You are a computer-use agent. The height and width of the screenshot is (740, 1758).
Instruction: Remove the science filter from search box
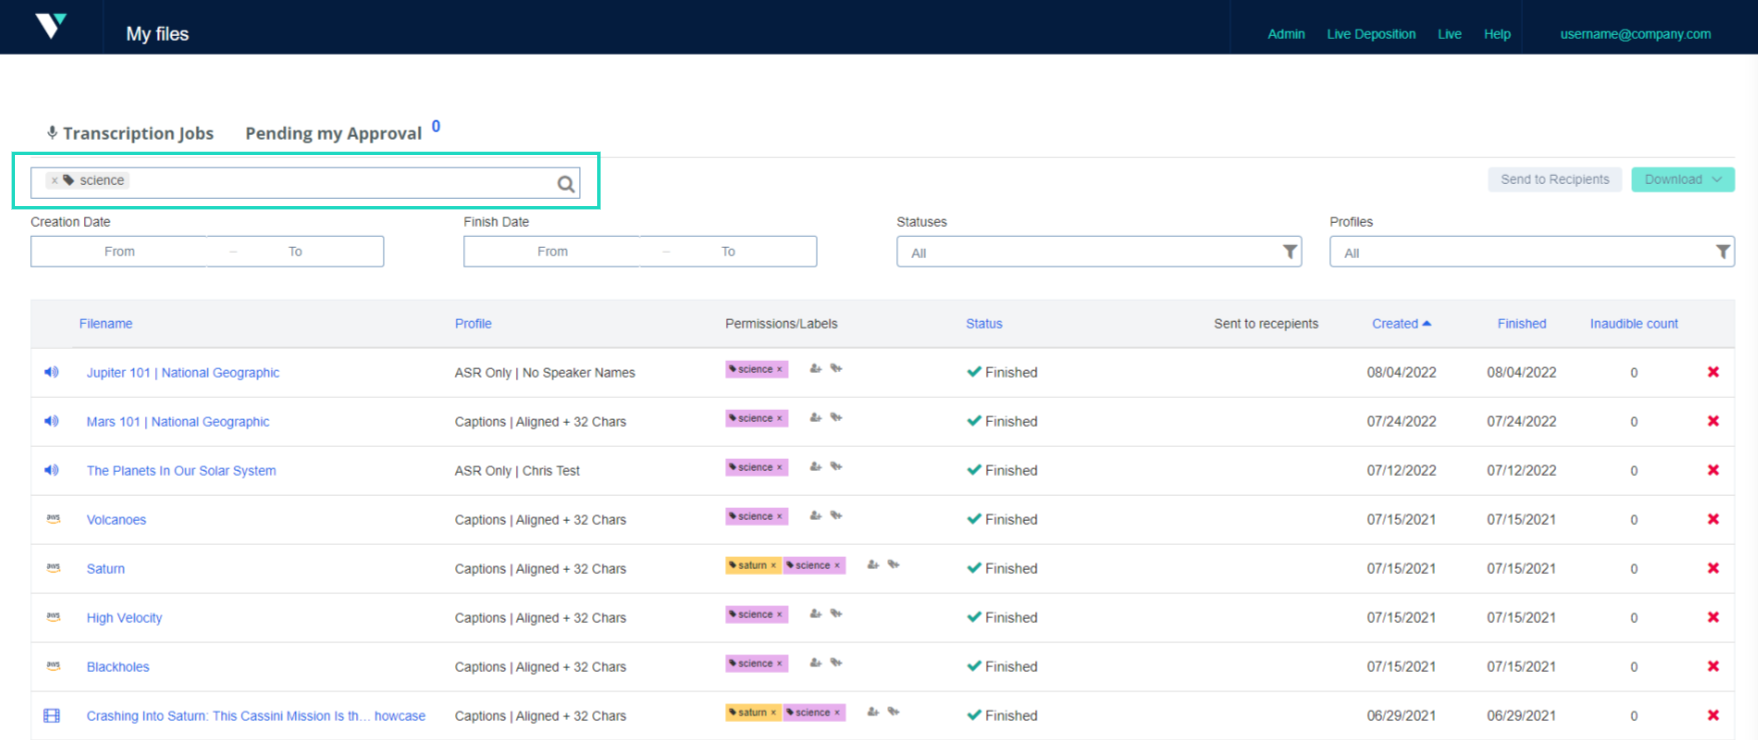55,181
